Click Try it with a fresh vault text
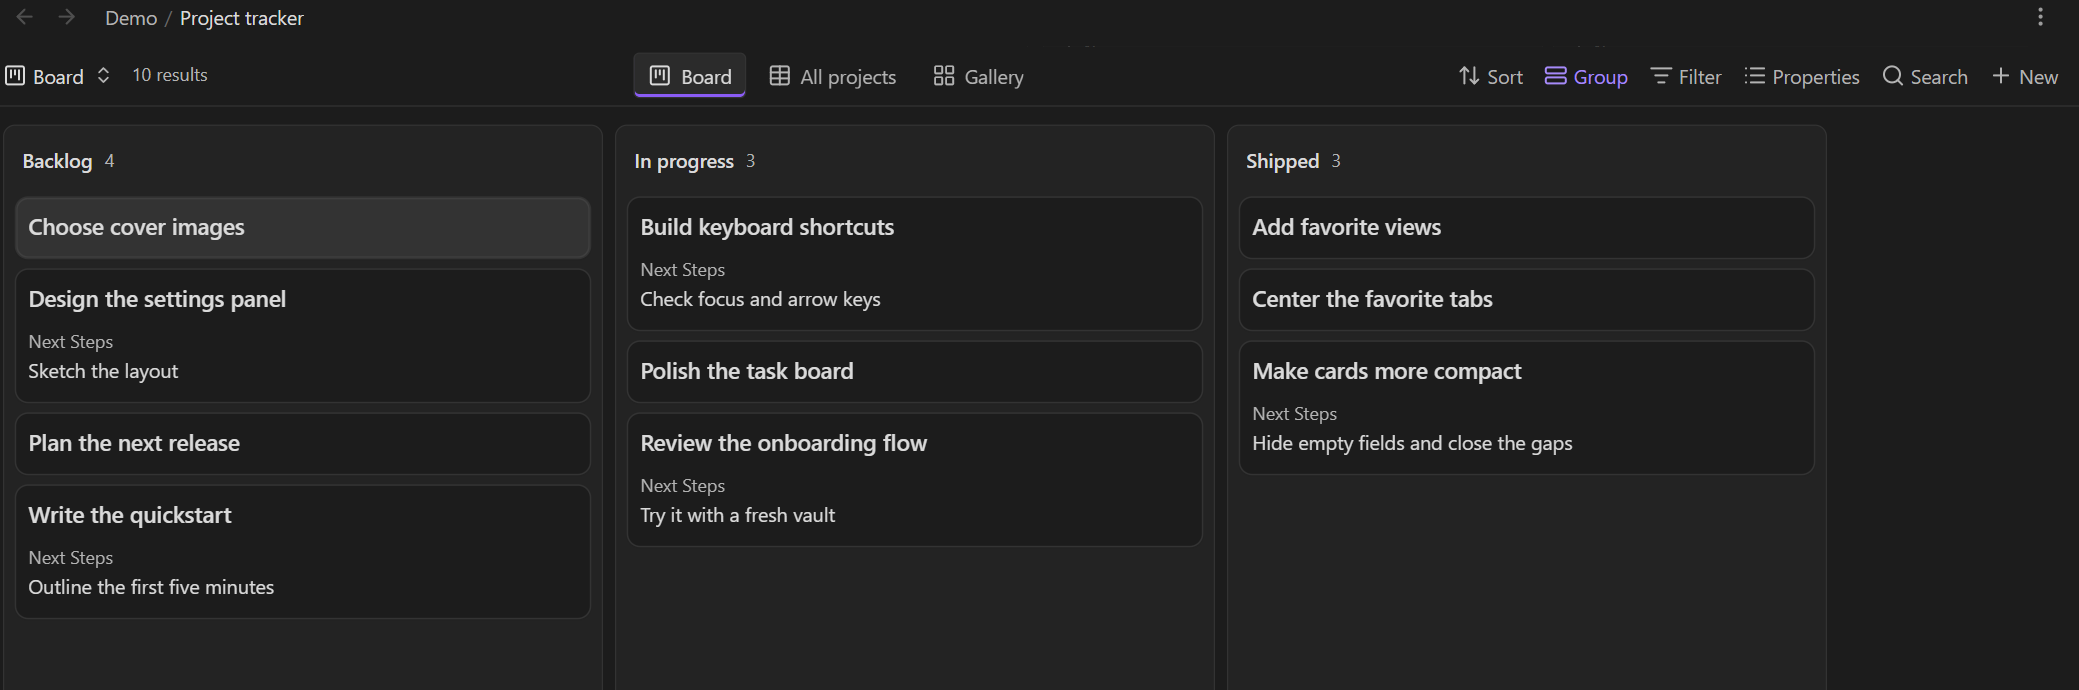The width and height of the screenshot is (2079, 690). (x=738, y=515)
